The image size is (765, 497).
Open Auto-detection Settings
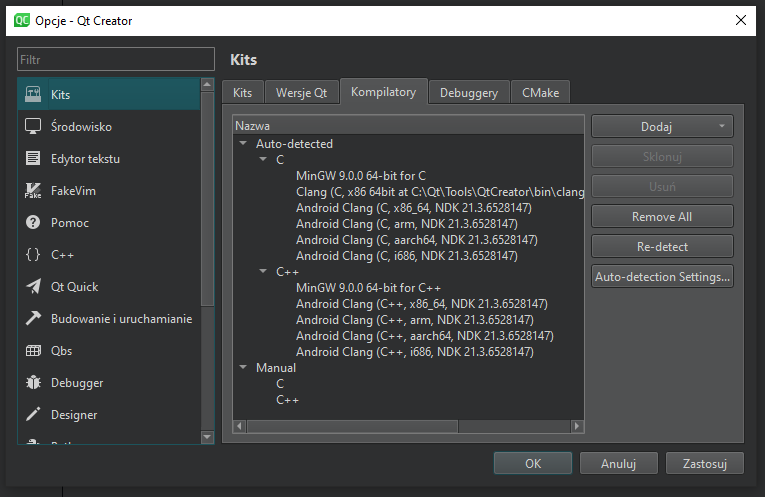tap(662, 277)
